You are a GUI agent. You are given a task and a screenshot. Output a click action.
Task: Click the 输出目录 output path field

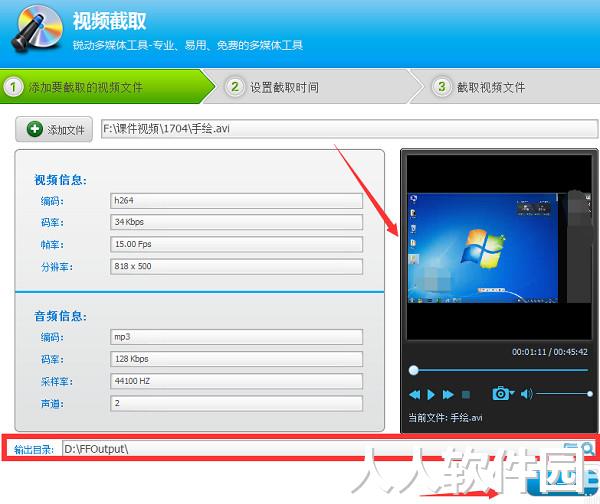pyautogui.click(x=312, y=449)
